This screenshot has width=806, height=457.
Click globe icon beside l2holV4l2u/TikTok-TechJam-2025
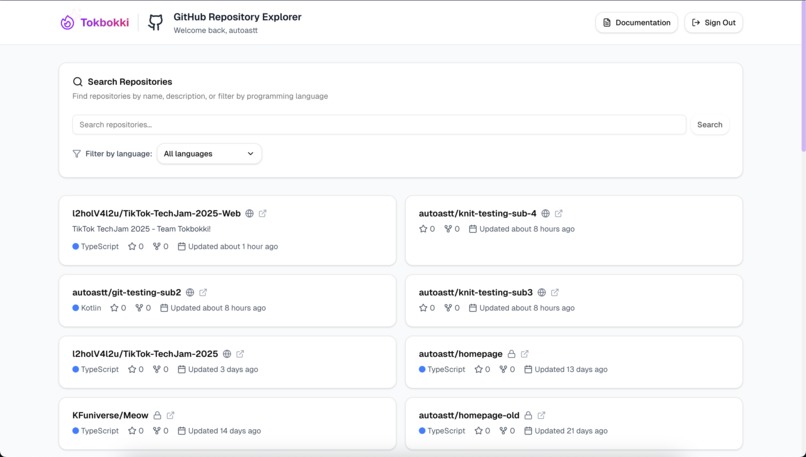[x=227, y=354]
